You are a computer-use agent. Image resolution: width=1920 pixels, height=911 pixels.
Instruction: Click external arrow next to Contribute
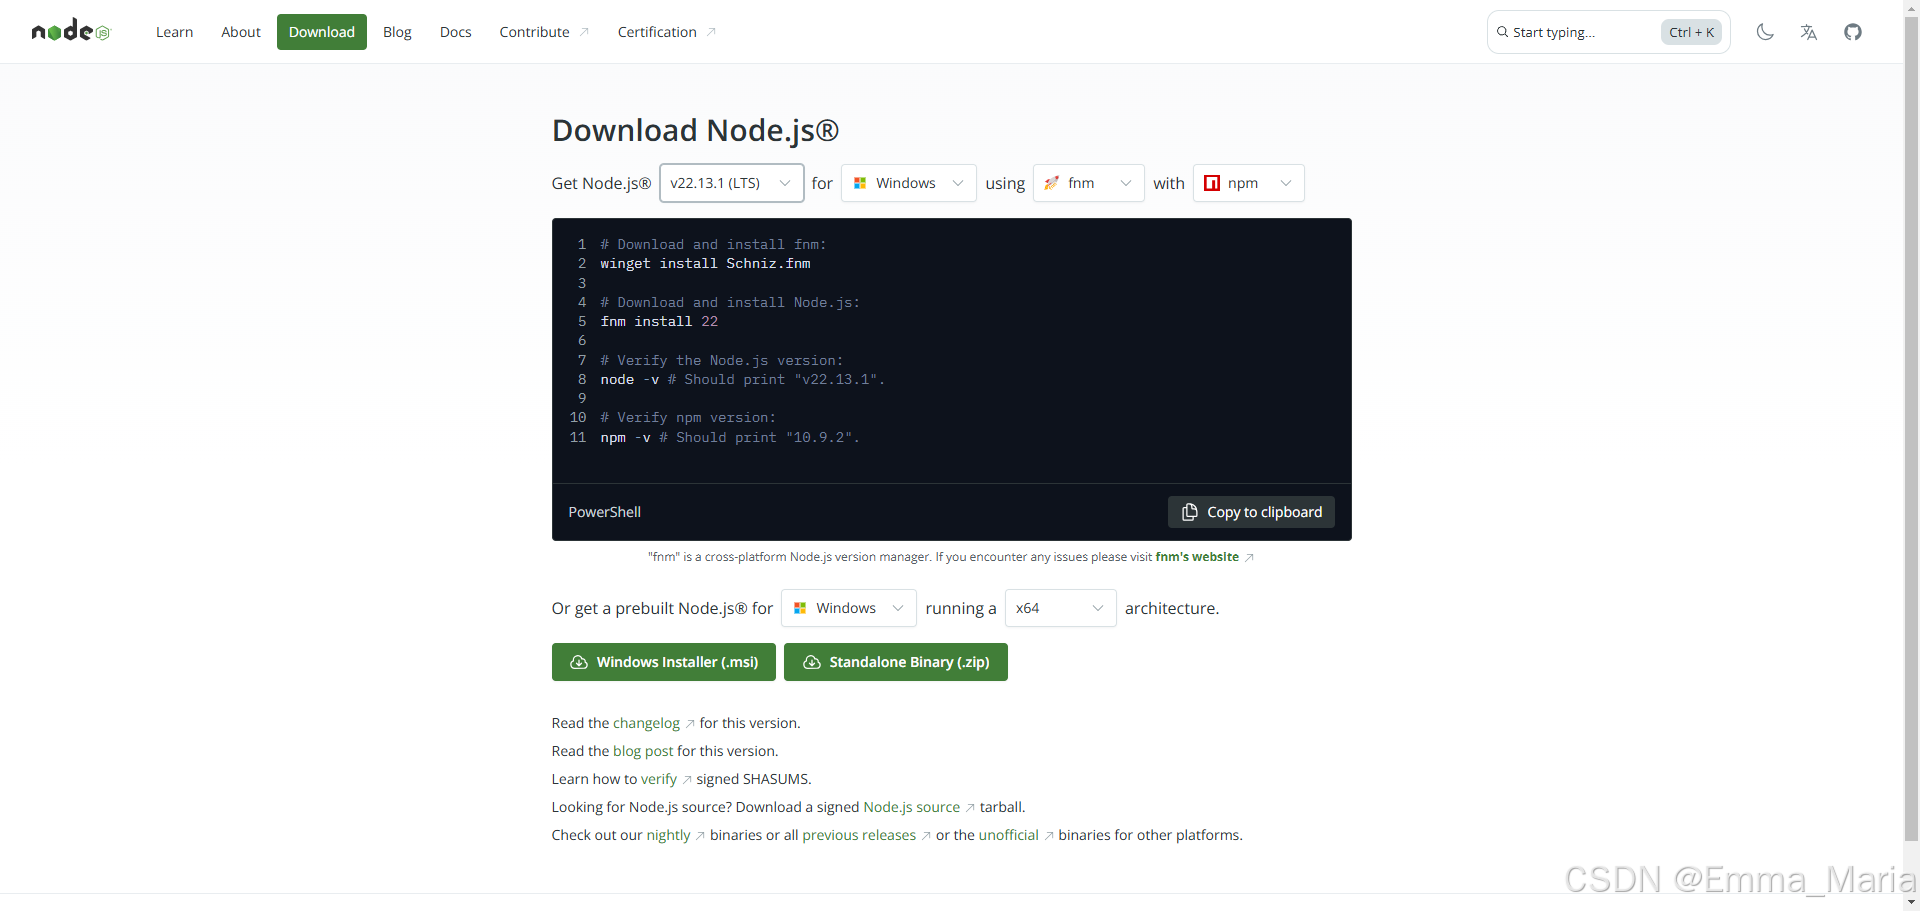click(584, 32)
